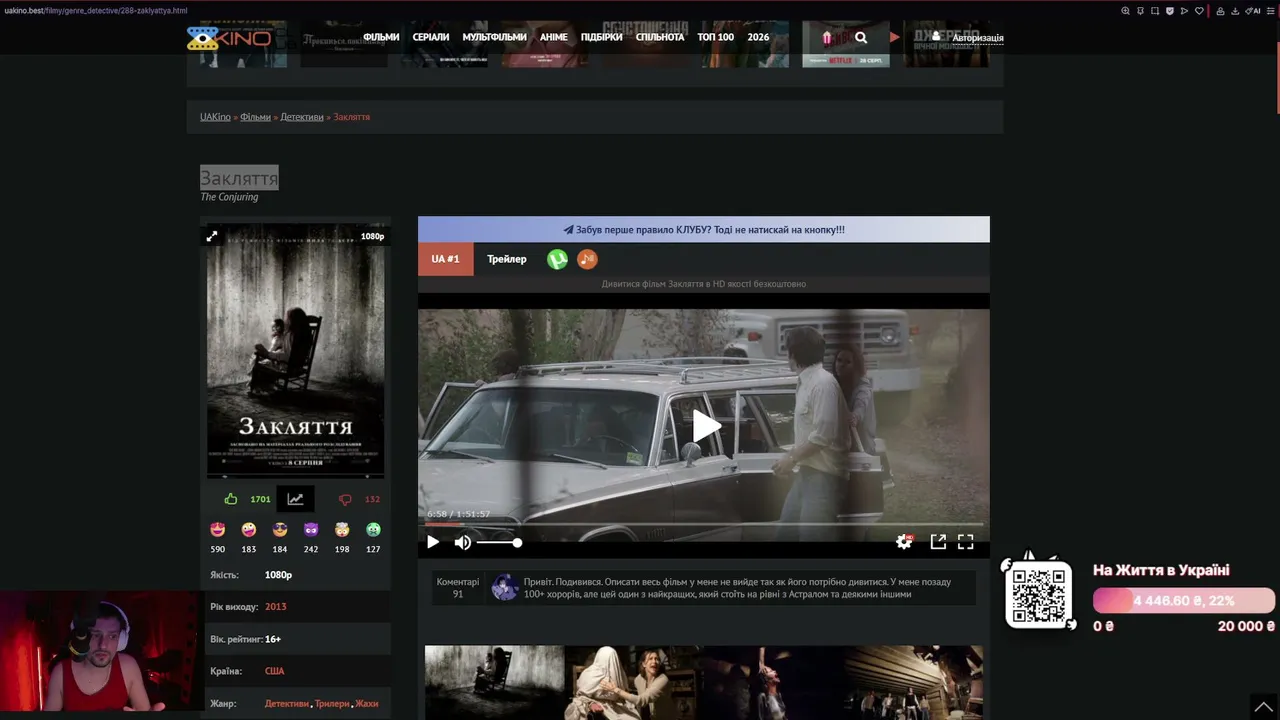Click browser heart favorites icon
Viewport: 1280px width, 720px height.
pyautogui.click(x=1199, y=11)
